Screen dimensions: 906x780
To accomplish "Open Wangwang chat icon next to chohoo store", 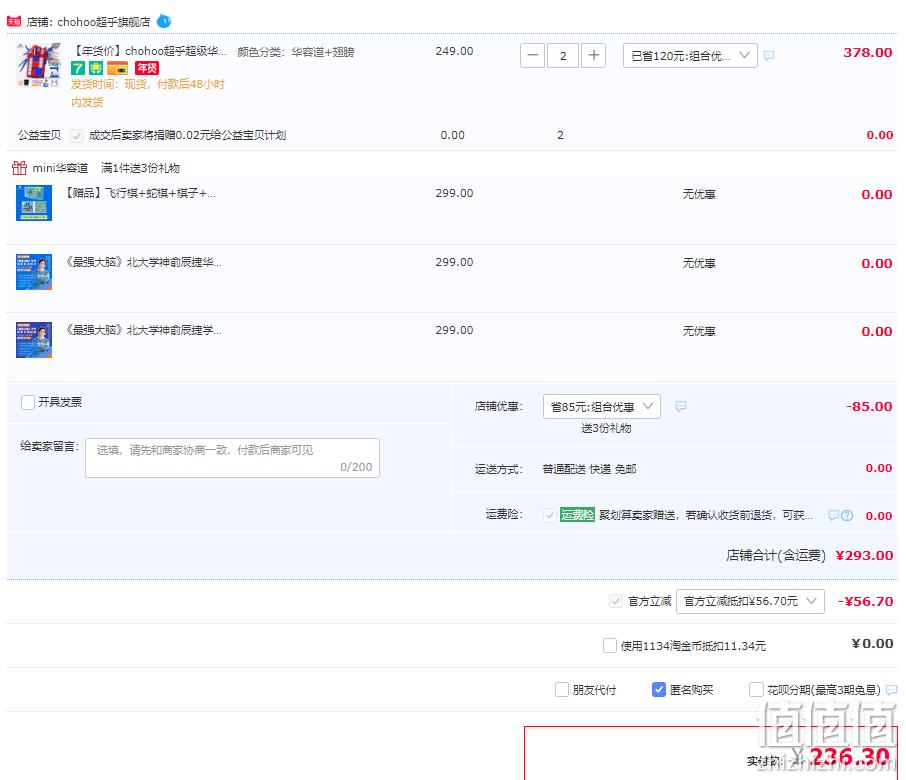I will [164, 21].
